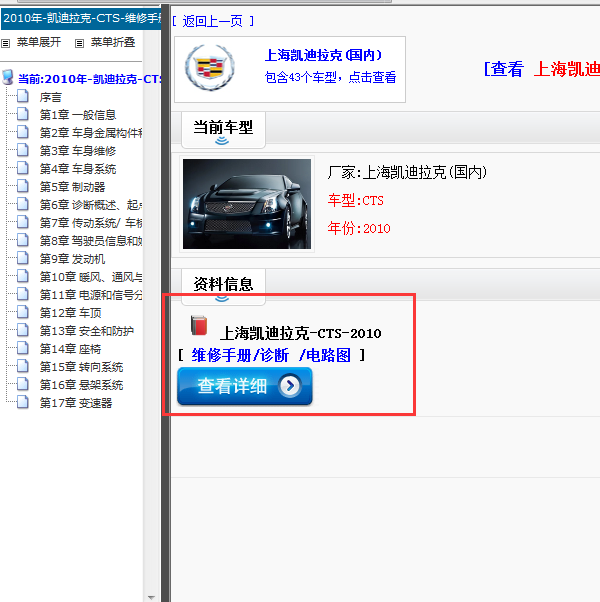
Task: Click the page icon next to 第12章 车顶
Action: coord(23,313)
